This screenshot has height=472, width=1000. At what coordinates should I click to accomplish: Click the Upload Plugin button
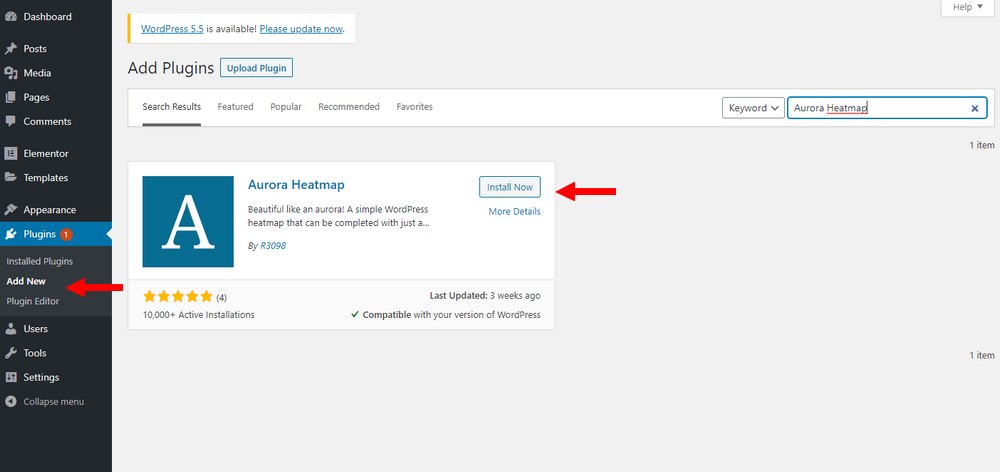(256, 68)
